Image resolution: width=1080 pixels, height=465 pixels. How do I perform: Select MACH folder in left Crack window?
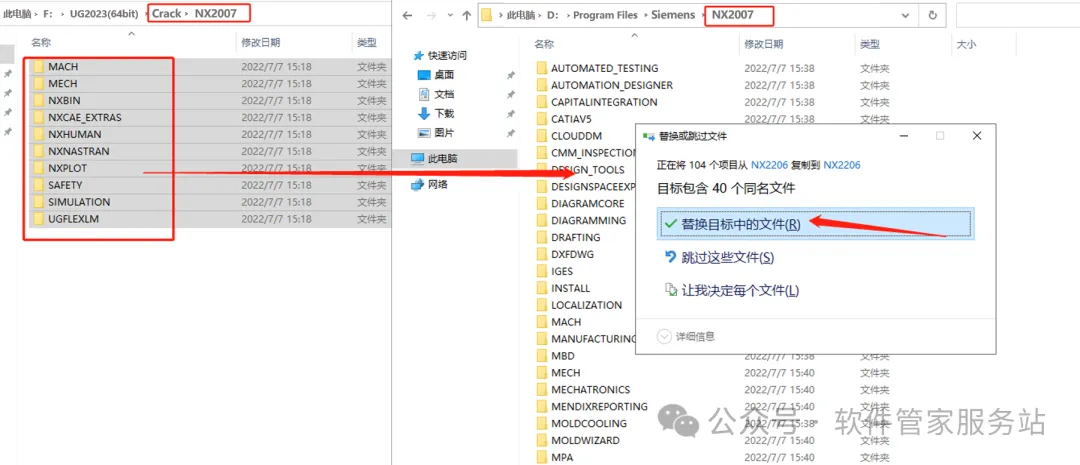(63, 67)
